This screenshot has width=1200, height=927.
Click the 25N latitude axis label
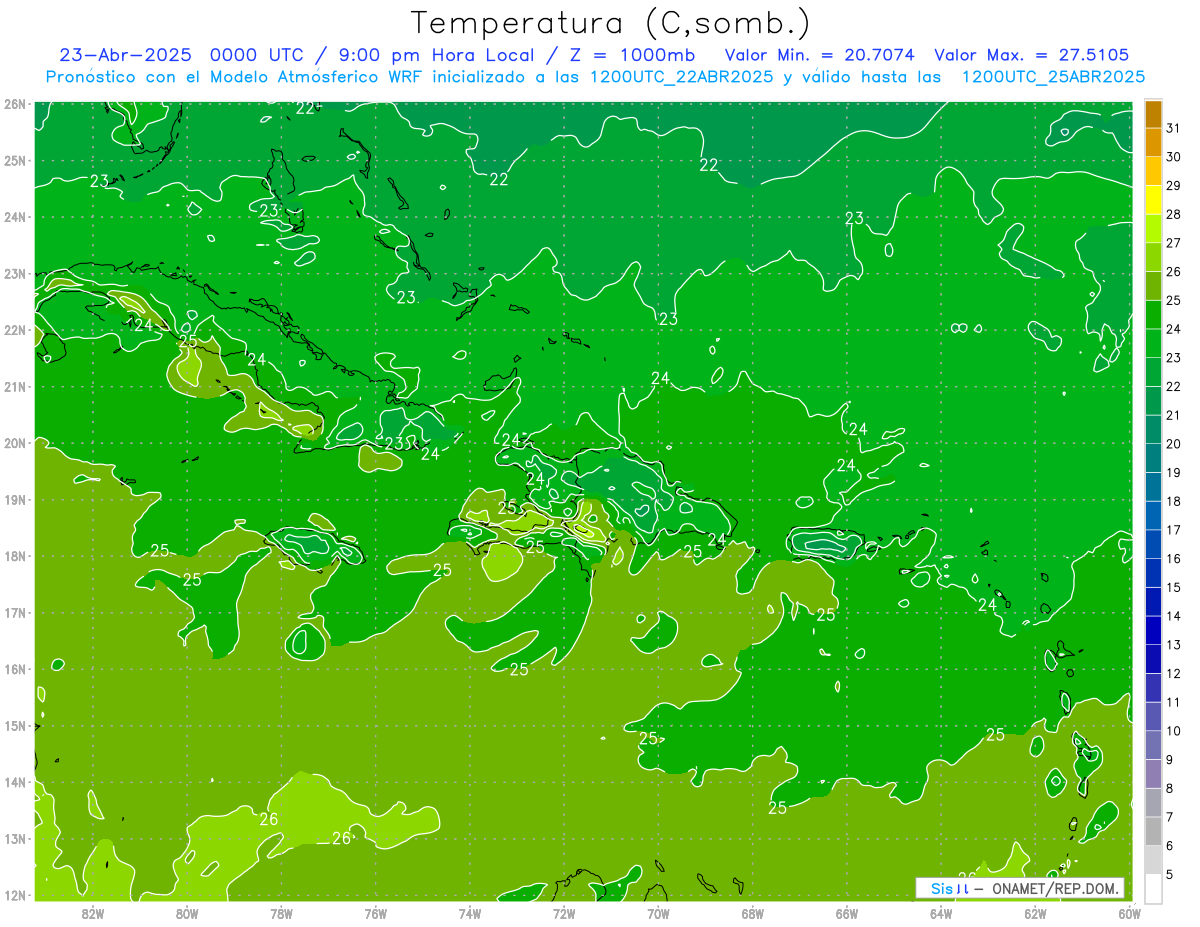(x=15, y=160)
